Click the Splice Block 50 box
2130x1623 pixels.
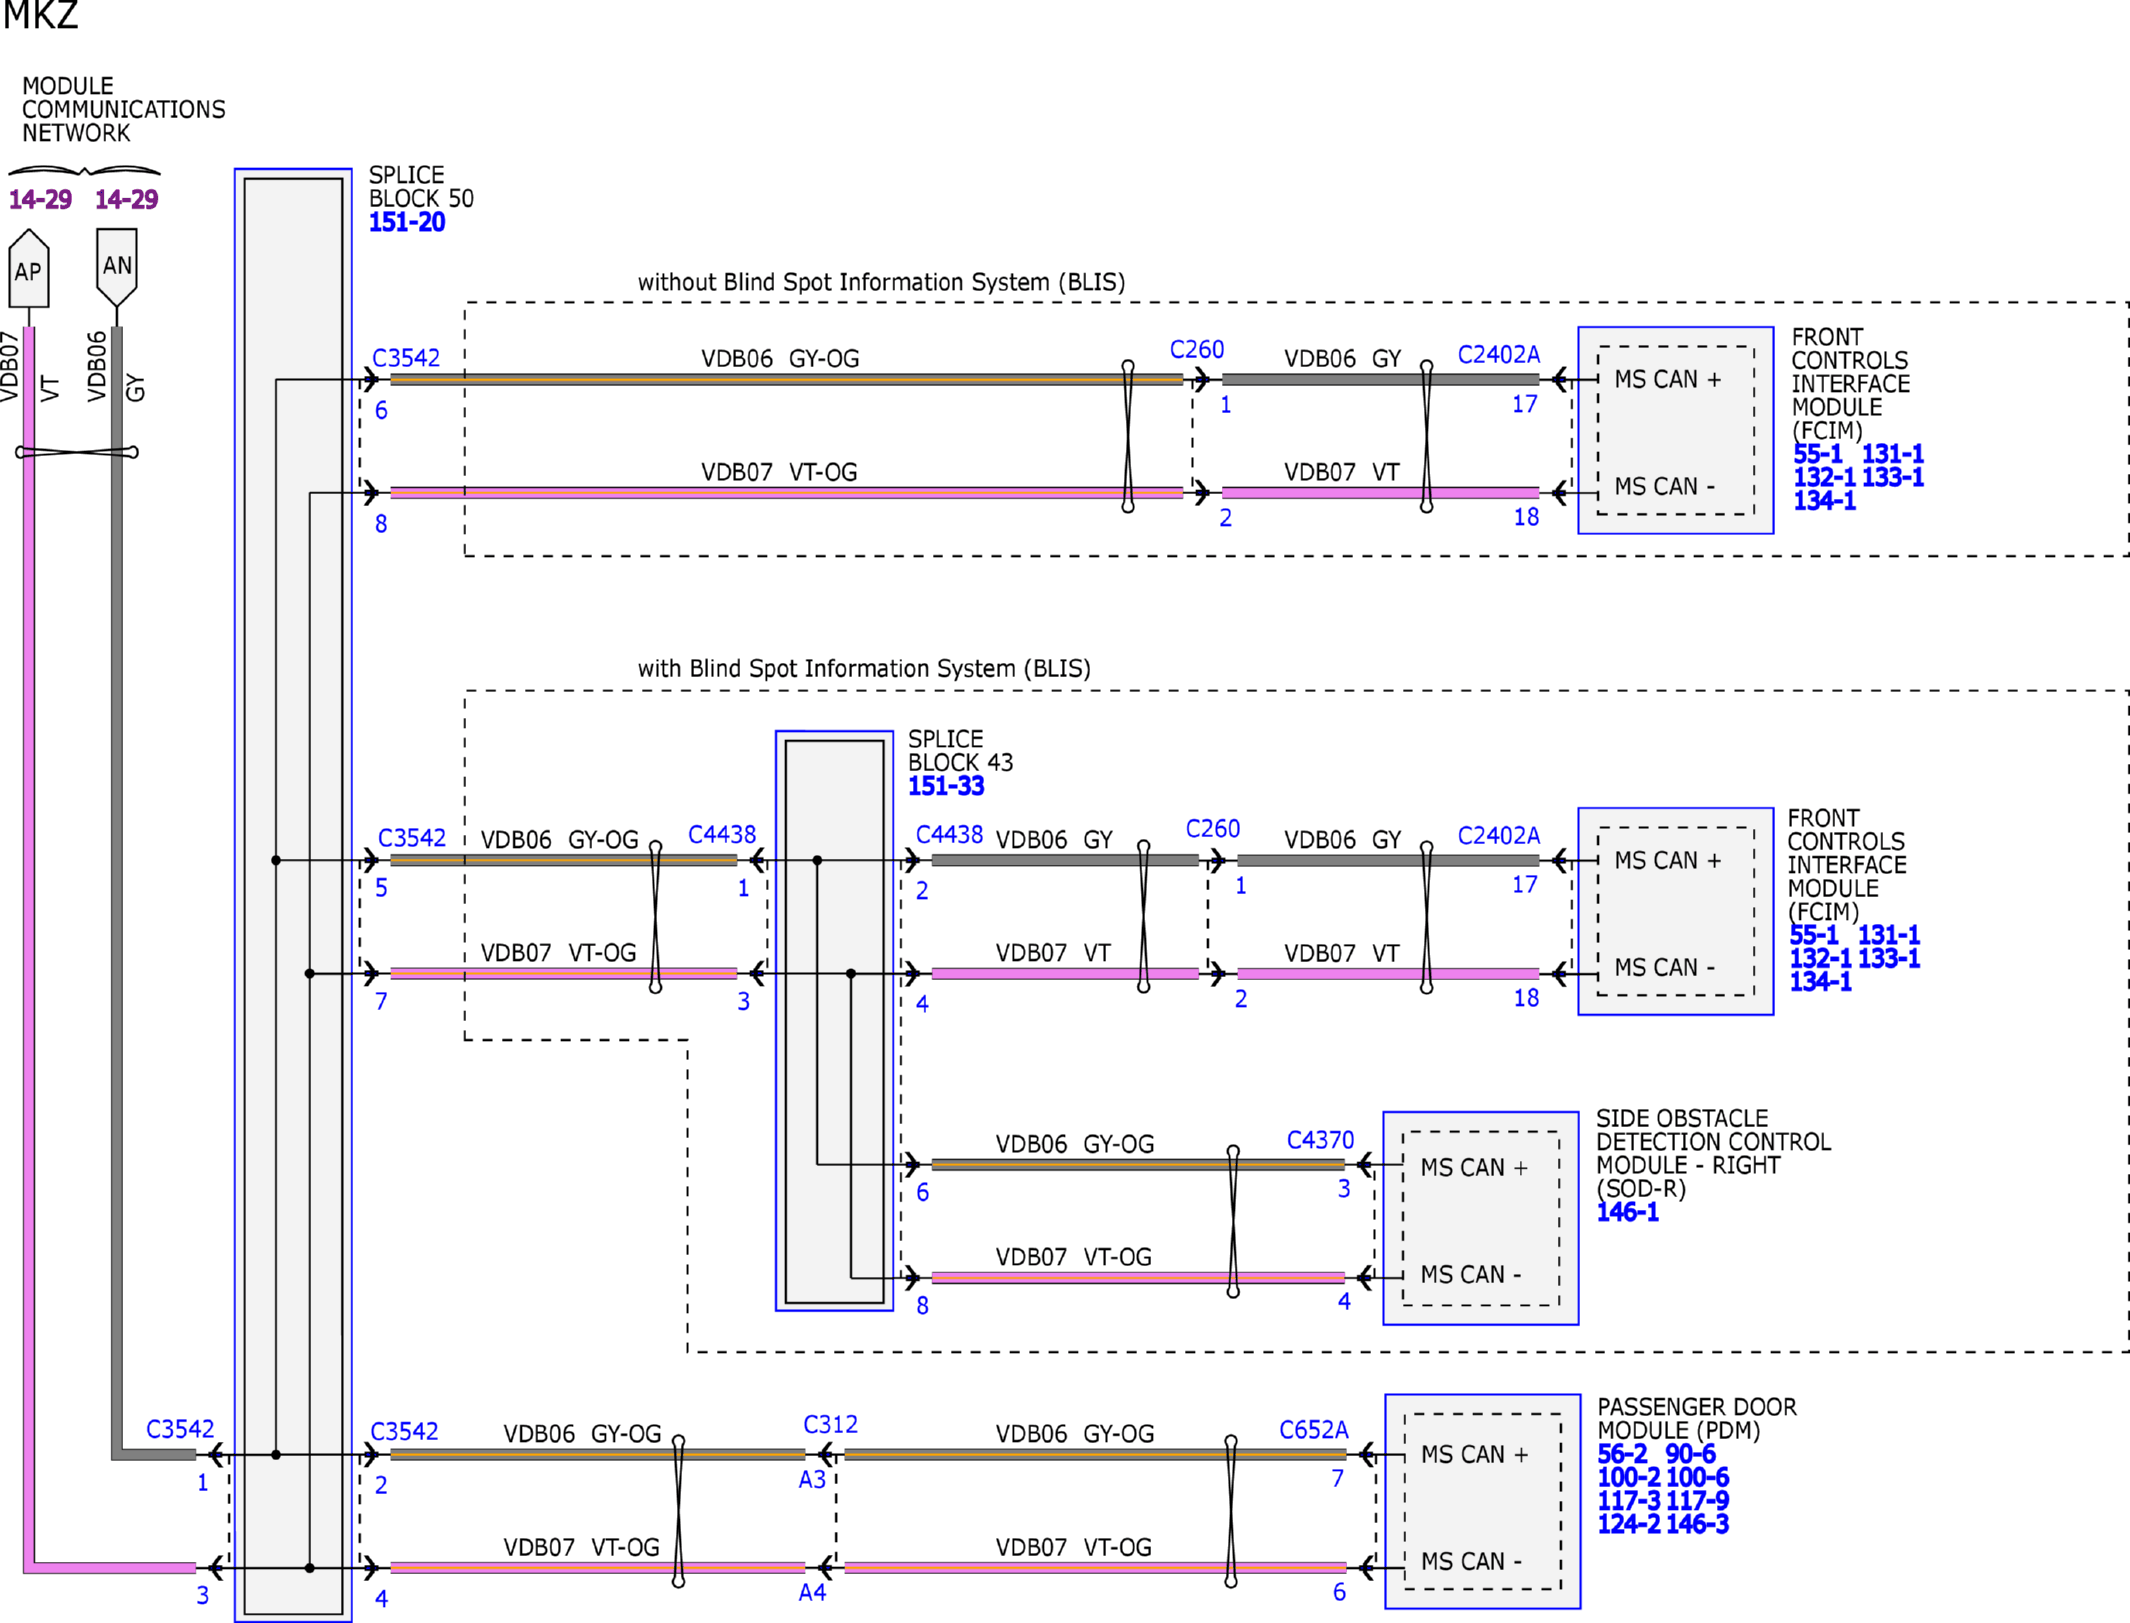coord(293,895)
